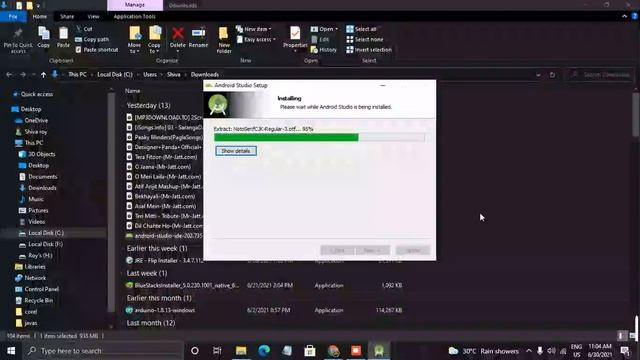Collapse the Earlier this week group
This screenshot has height=360, width=640.
click(x=157, y=248)
